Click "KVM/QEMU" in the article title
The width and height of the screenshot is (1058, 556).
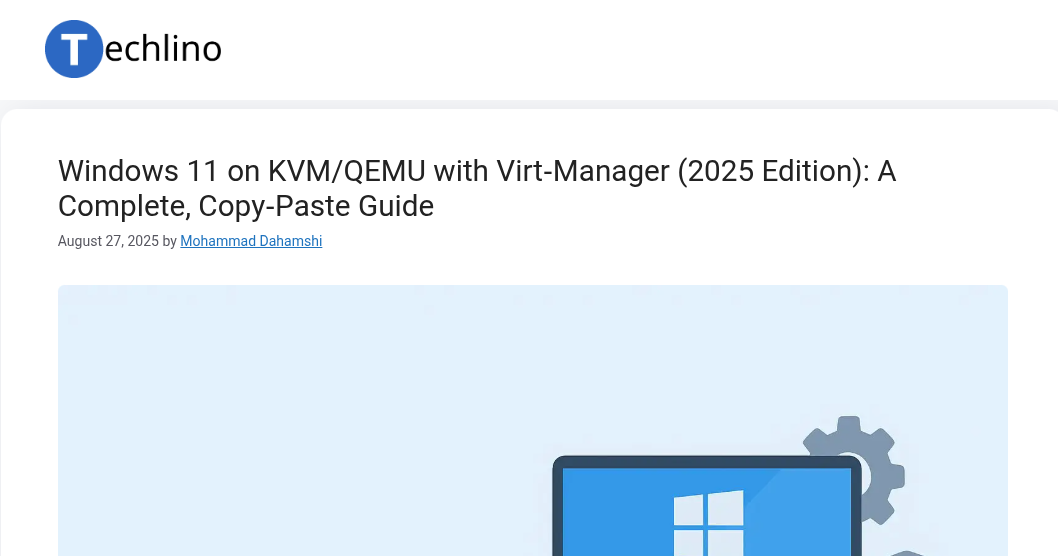click(x=347, y=171)
